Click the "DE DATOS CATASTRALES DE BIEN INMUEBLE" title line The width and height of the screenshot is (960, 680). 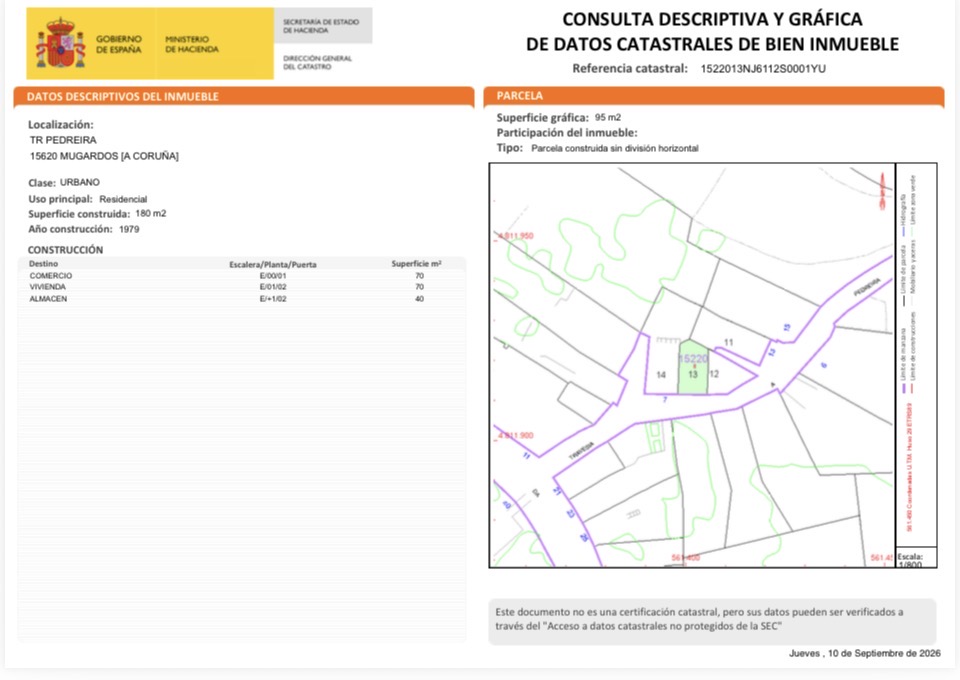click(x=712, y=44)
